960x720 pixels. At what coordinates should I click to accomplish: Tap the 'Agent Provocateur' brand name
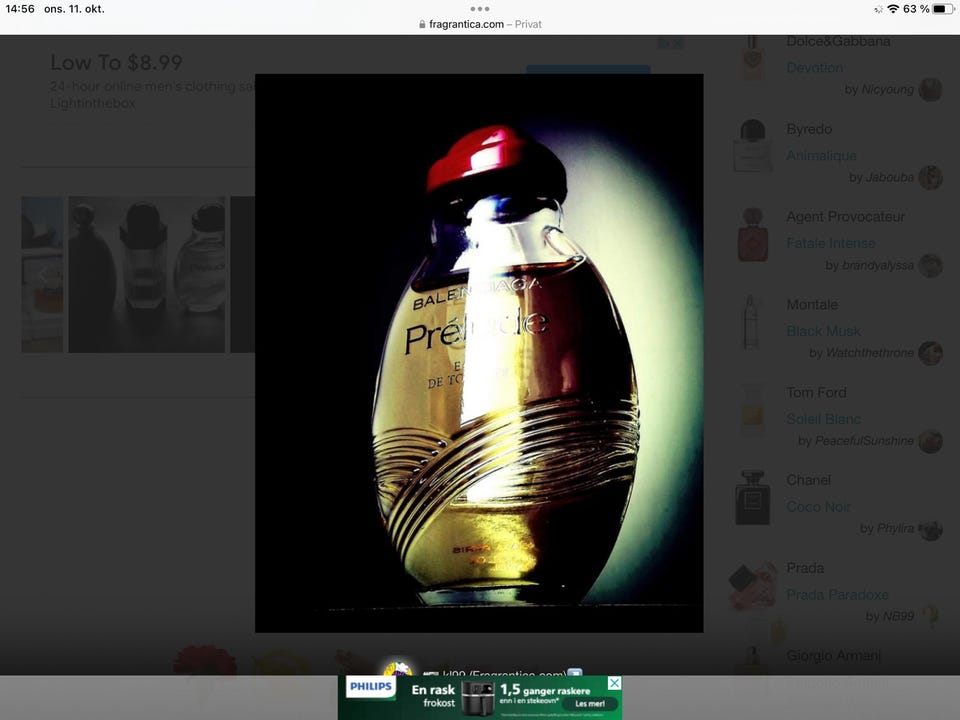846,217
